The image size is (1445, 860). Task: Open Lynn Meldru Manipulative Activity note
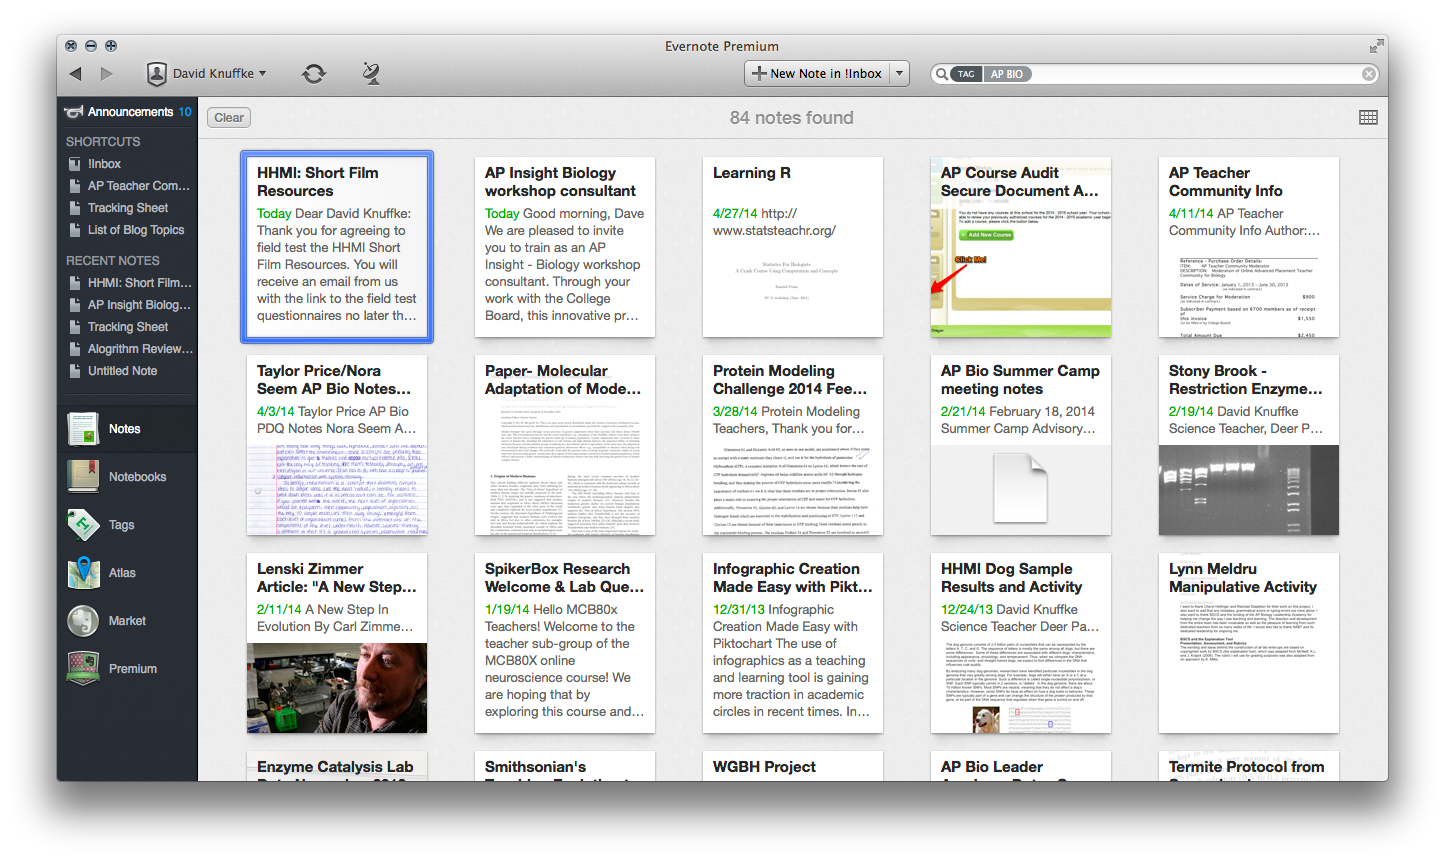click(x=1249, y=643)
